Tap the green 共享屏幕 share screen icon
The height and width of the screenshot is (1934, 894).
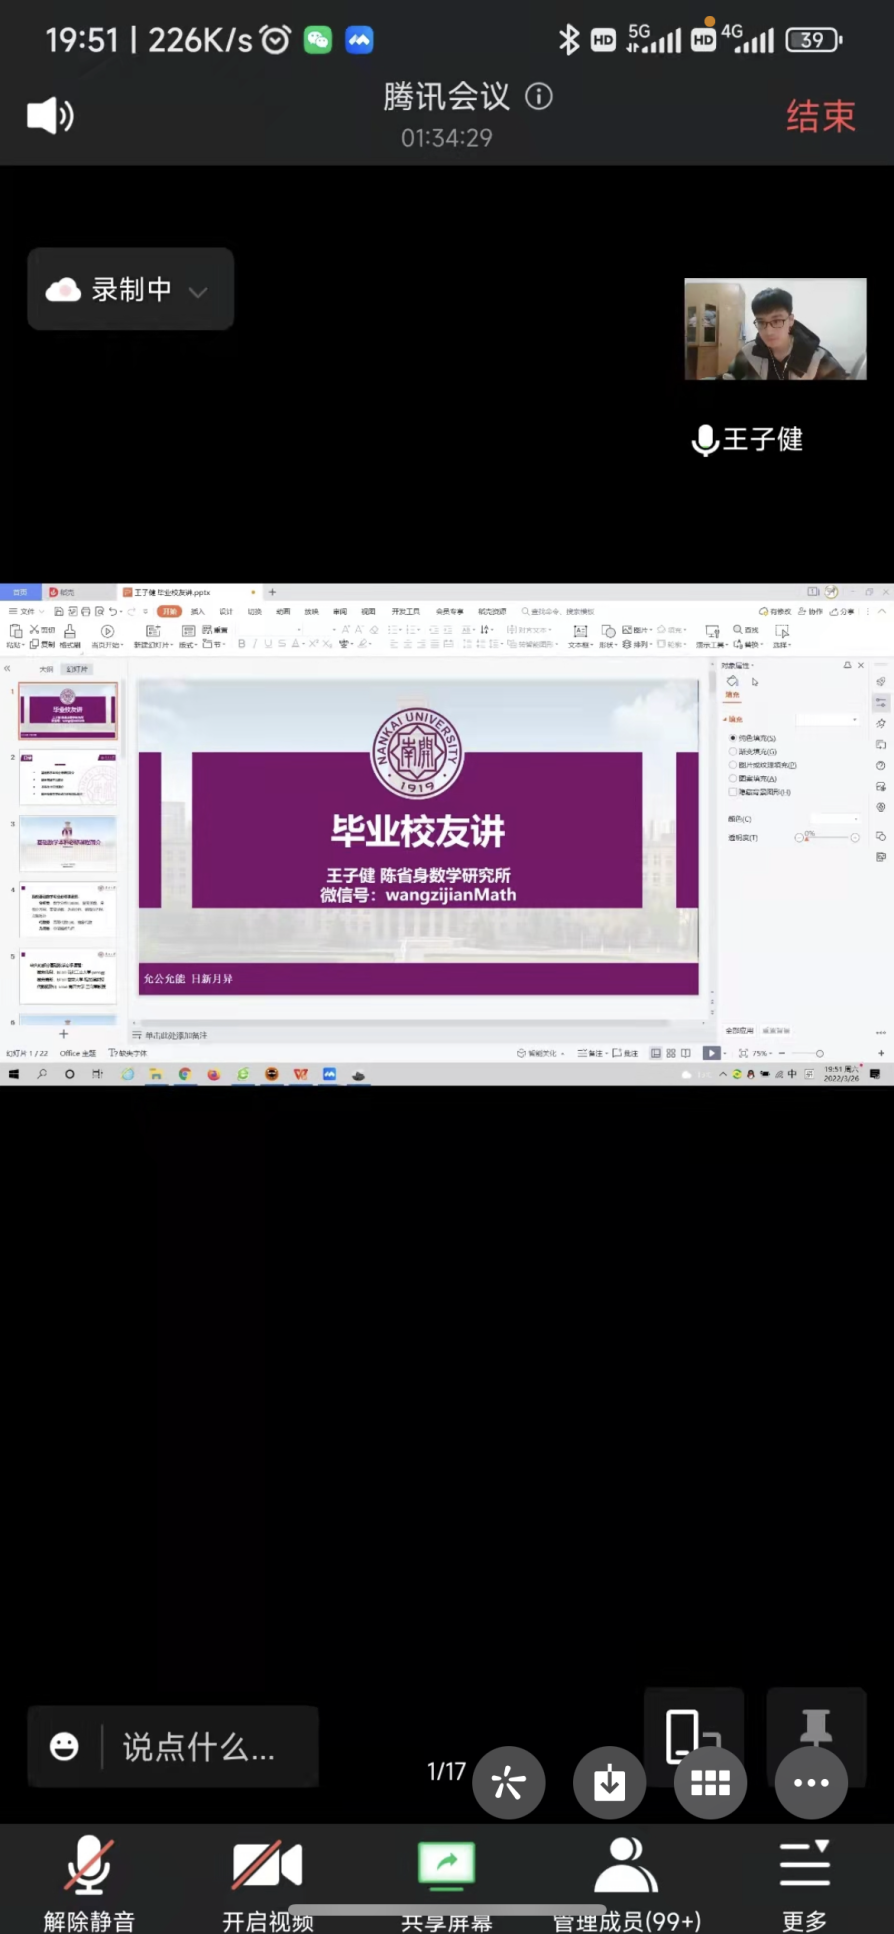coord(446,1864)
